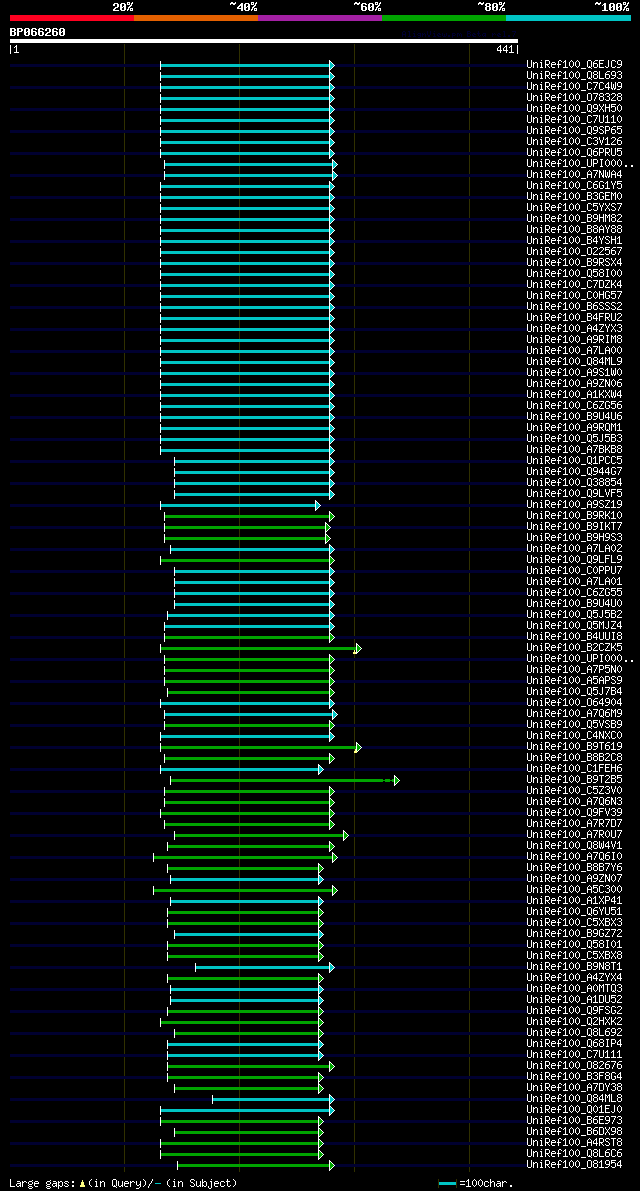Click the green alignment bar for UniRef100_A5C300

pyautogui.click(x=245, y=891)
